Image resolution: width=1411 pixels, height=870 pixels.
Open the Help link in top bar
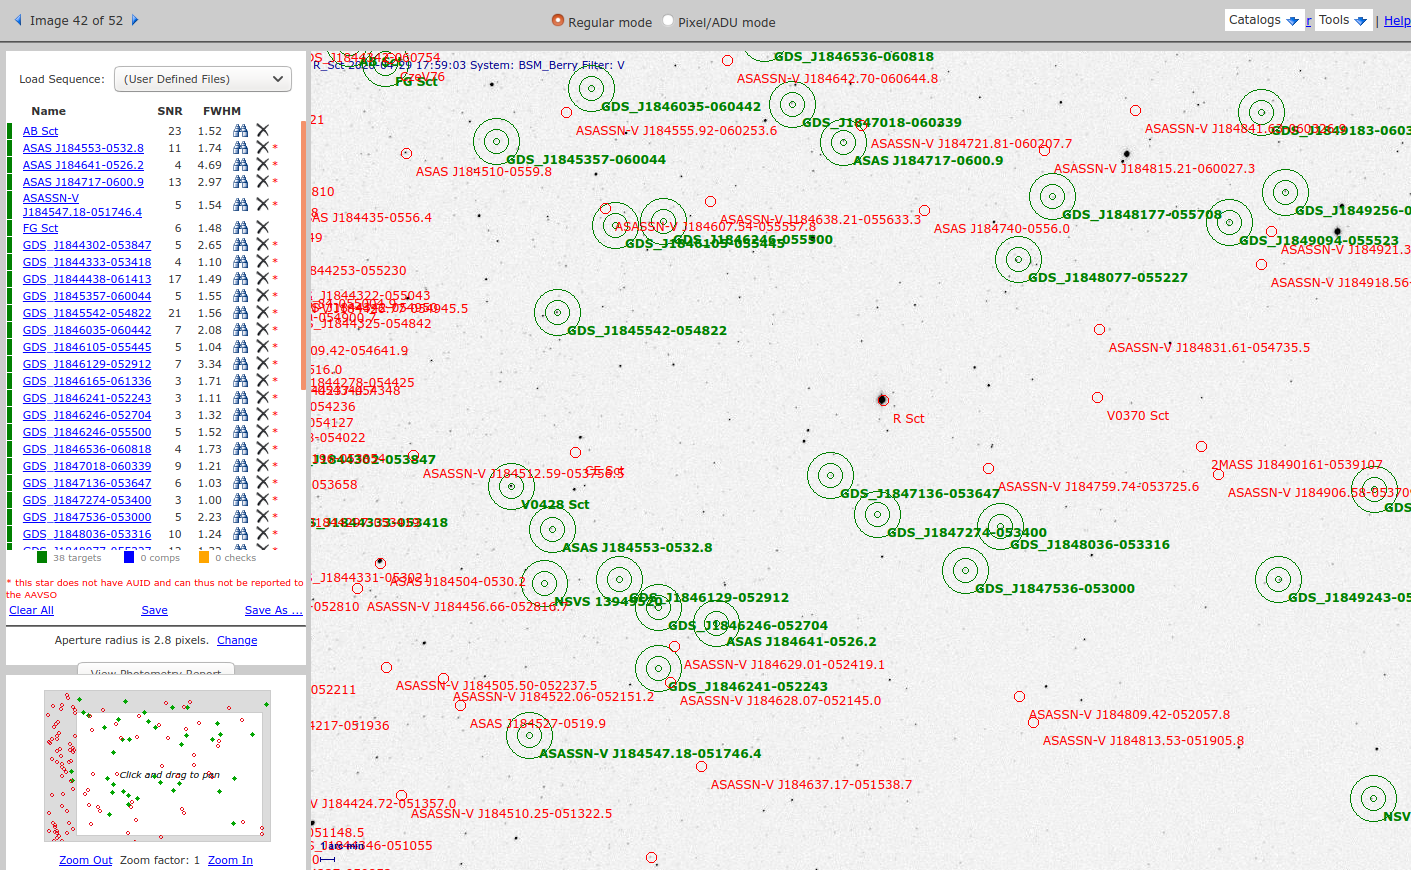click(x=1396, y=21)
